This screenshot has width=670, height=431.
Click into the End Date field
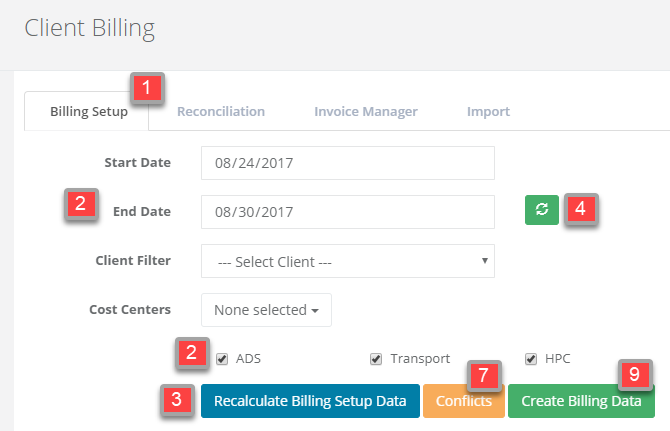(x=348, y=211)
